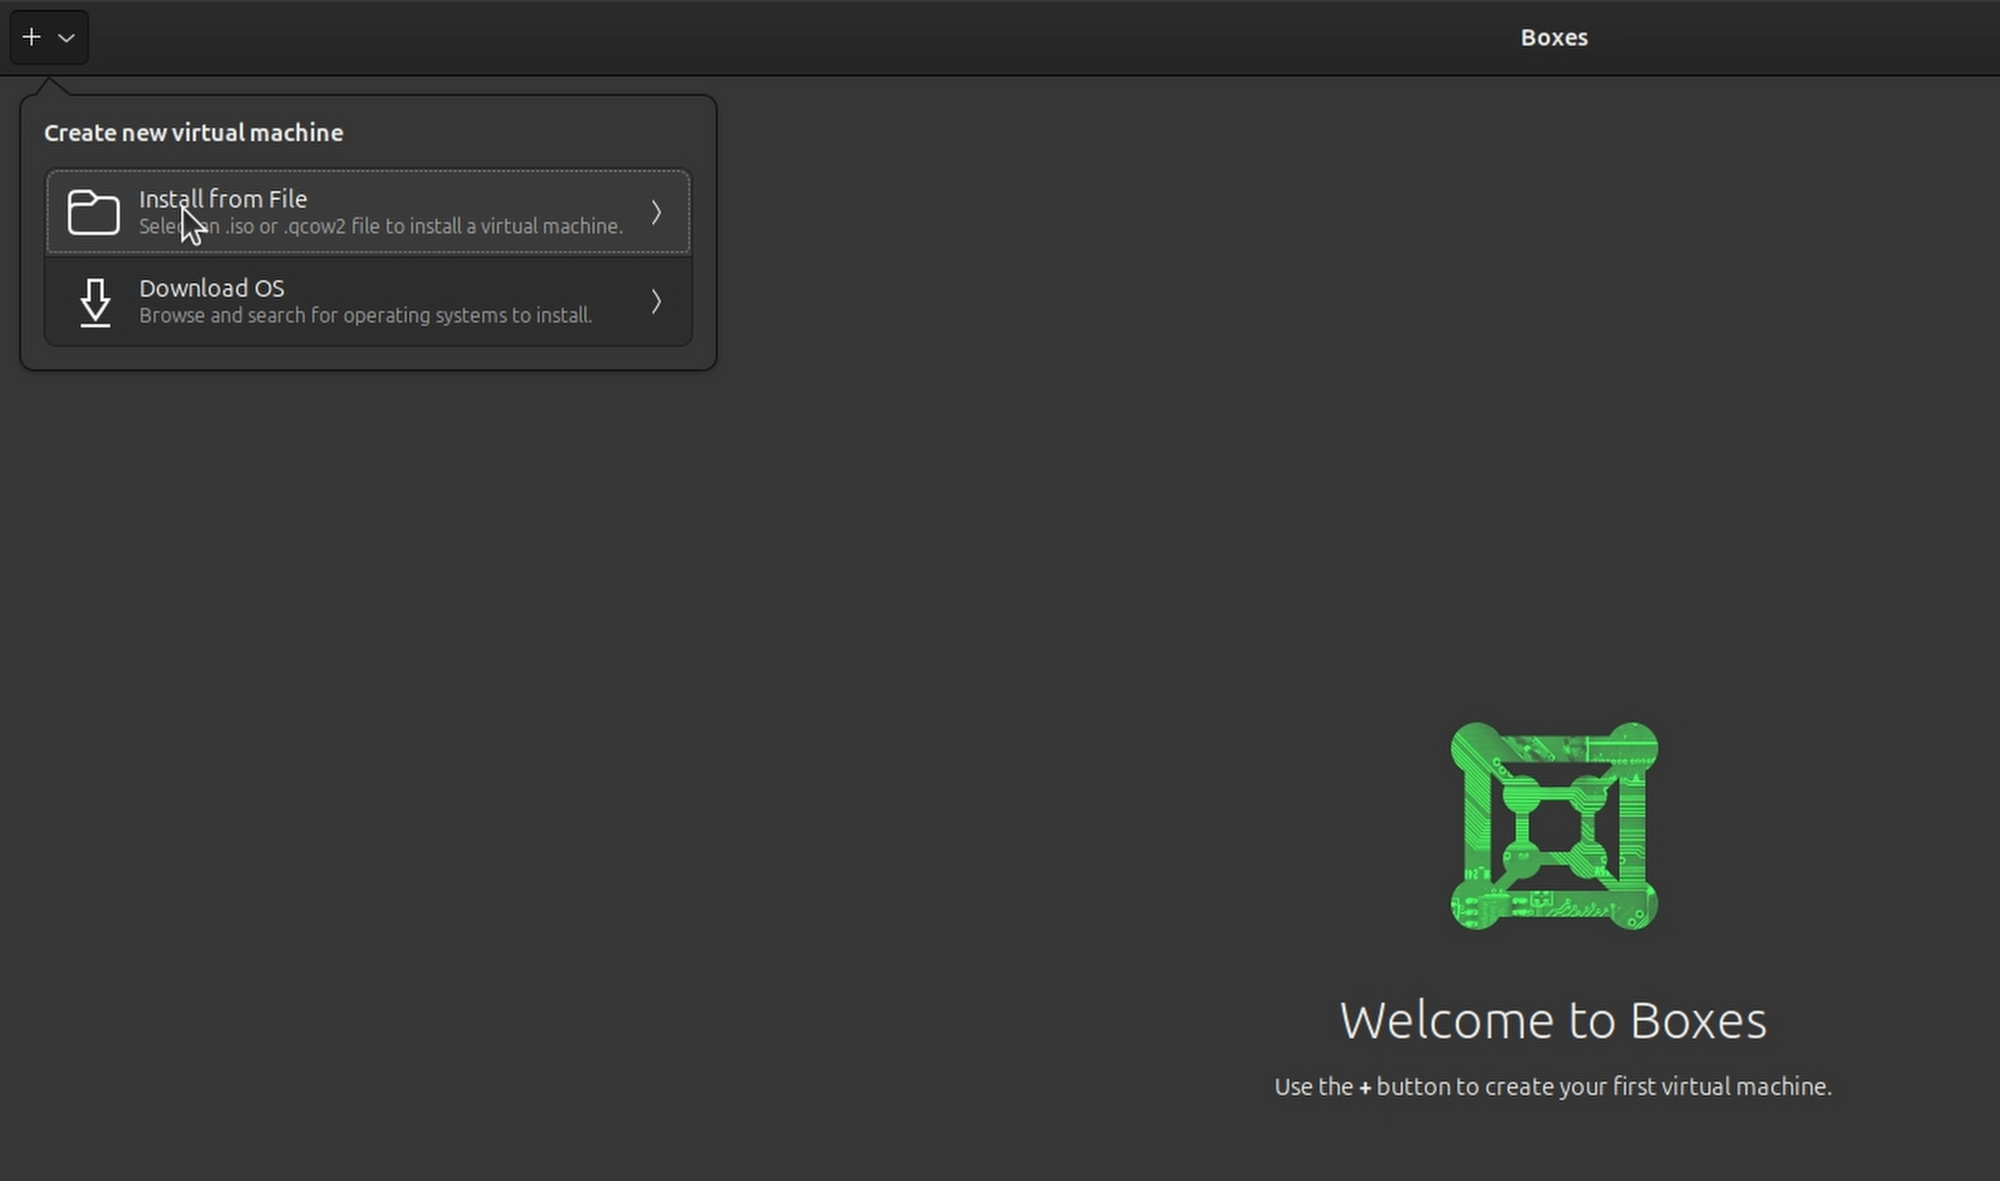Screen dimensions: 2000x1181
Task: Expand the Download OS chevron
Action: coord(656,301)
